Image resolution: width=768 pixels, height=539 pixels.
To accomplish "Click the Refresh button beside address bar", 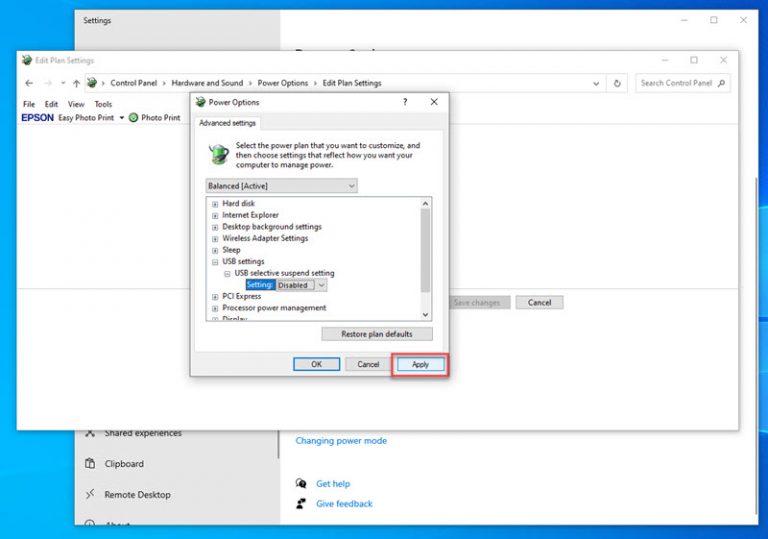I will (x=617, y=83).
